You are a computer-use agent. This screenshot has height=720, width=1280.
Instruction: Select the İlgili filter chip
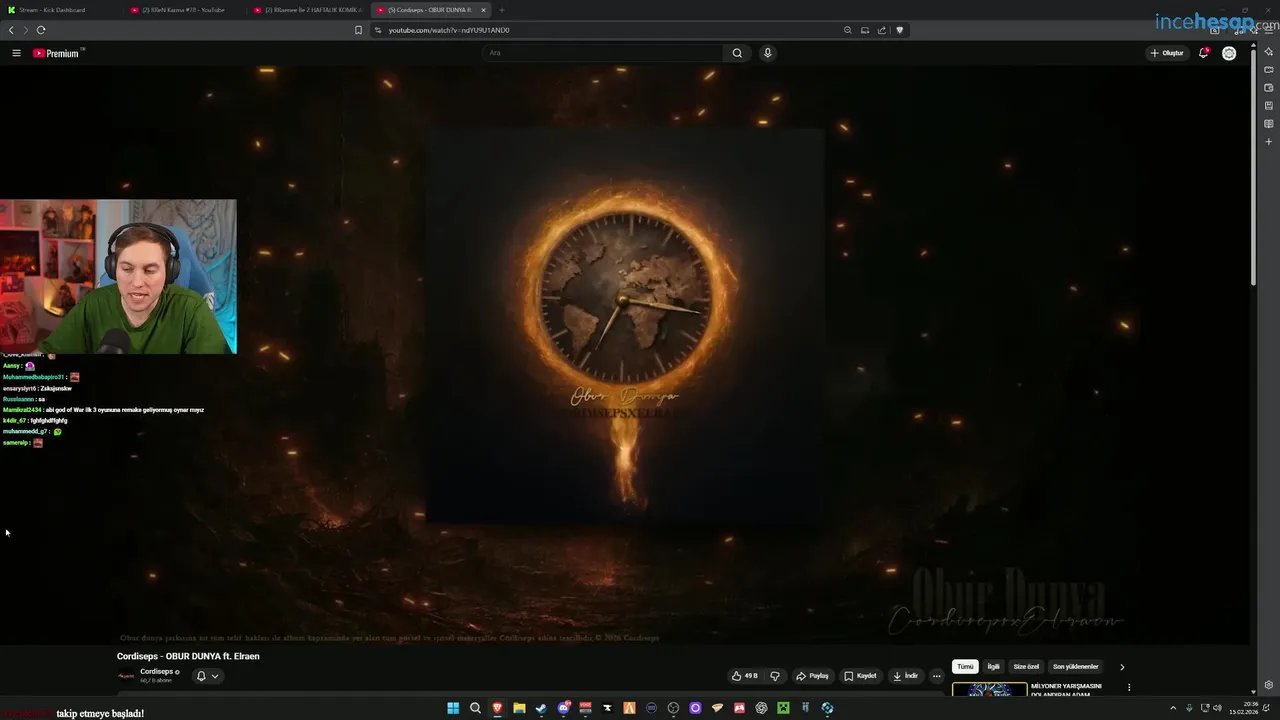[x=993, y=667]
